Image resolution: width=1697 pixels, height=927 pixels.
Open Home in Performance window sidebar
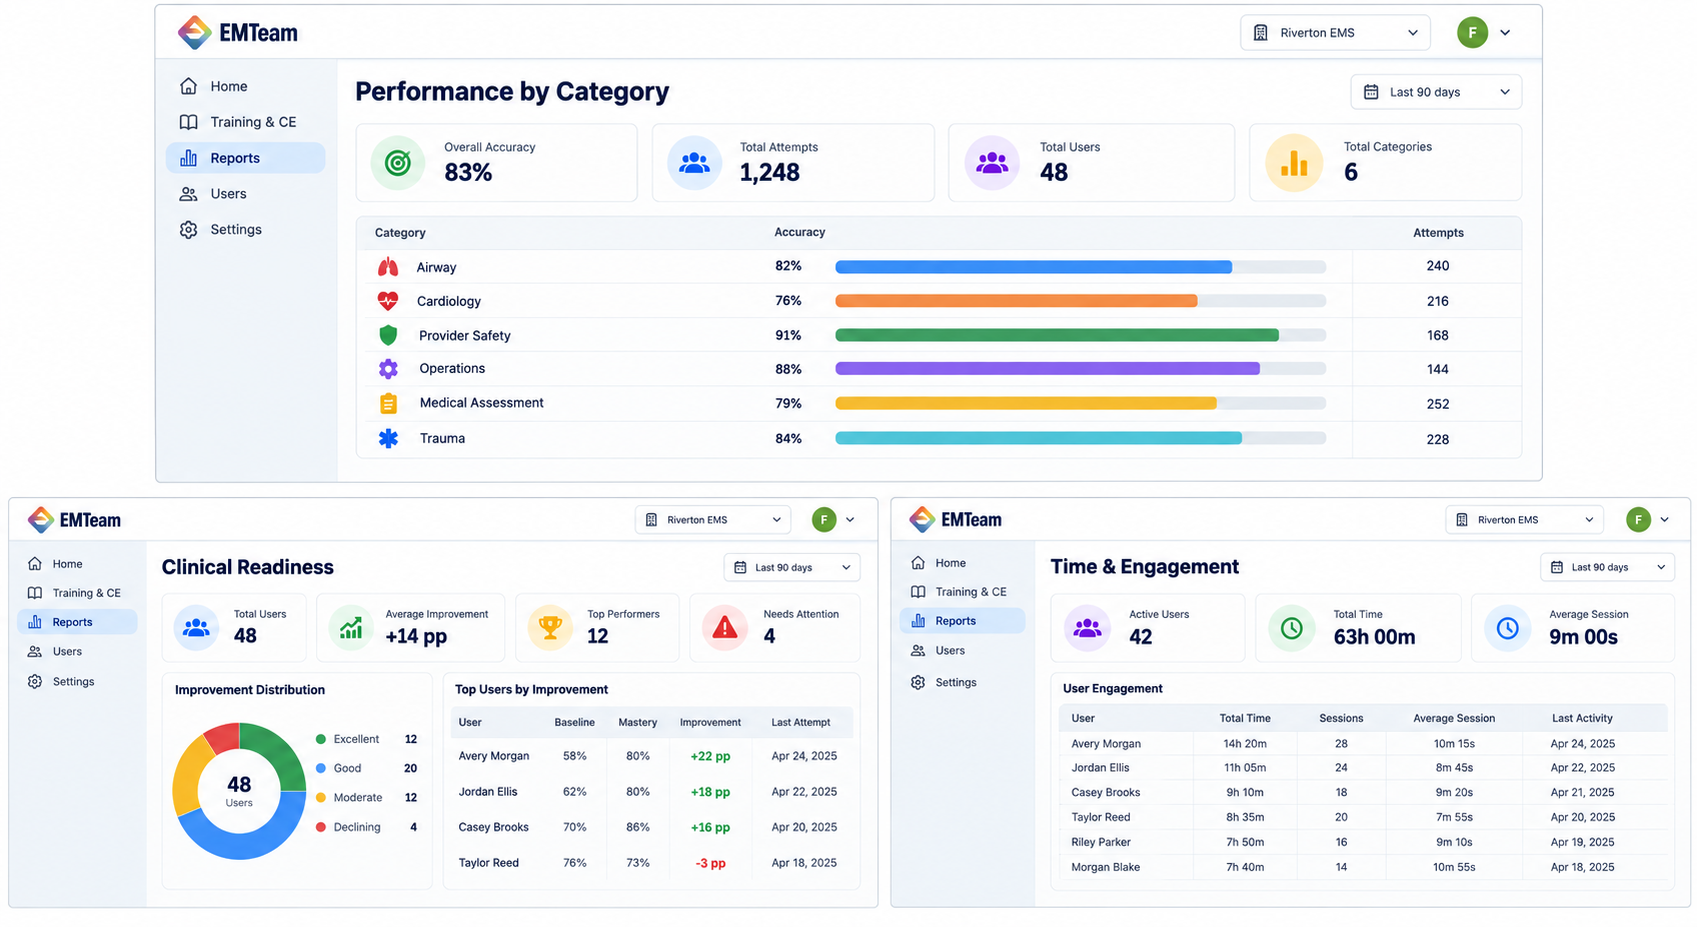pos(245,87)
